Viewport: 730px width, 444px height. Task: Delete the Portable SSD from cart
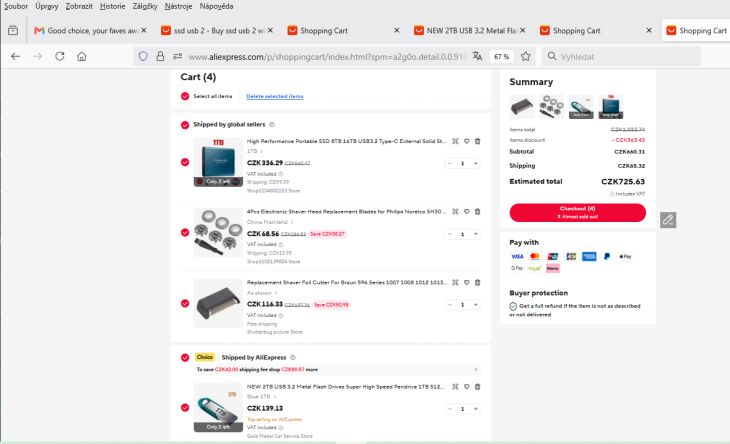478,141
